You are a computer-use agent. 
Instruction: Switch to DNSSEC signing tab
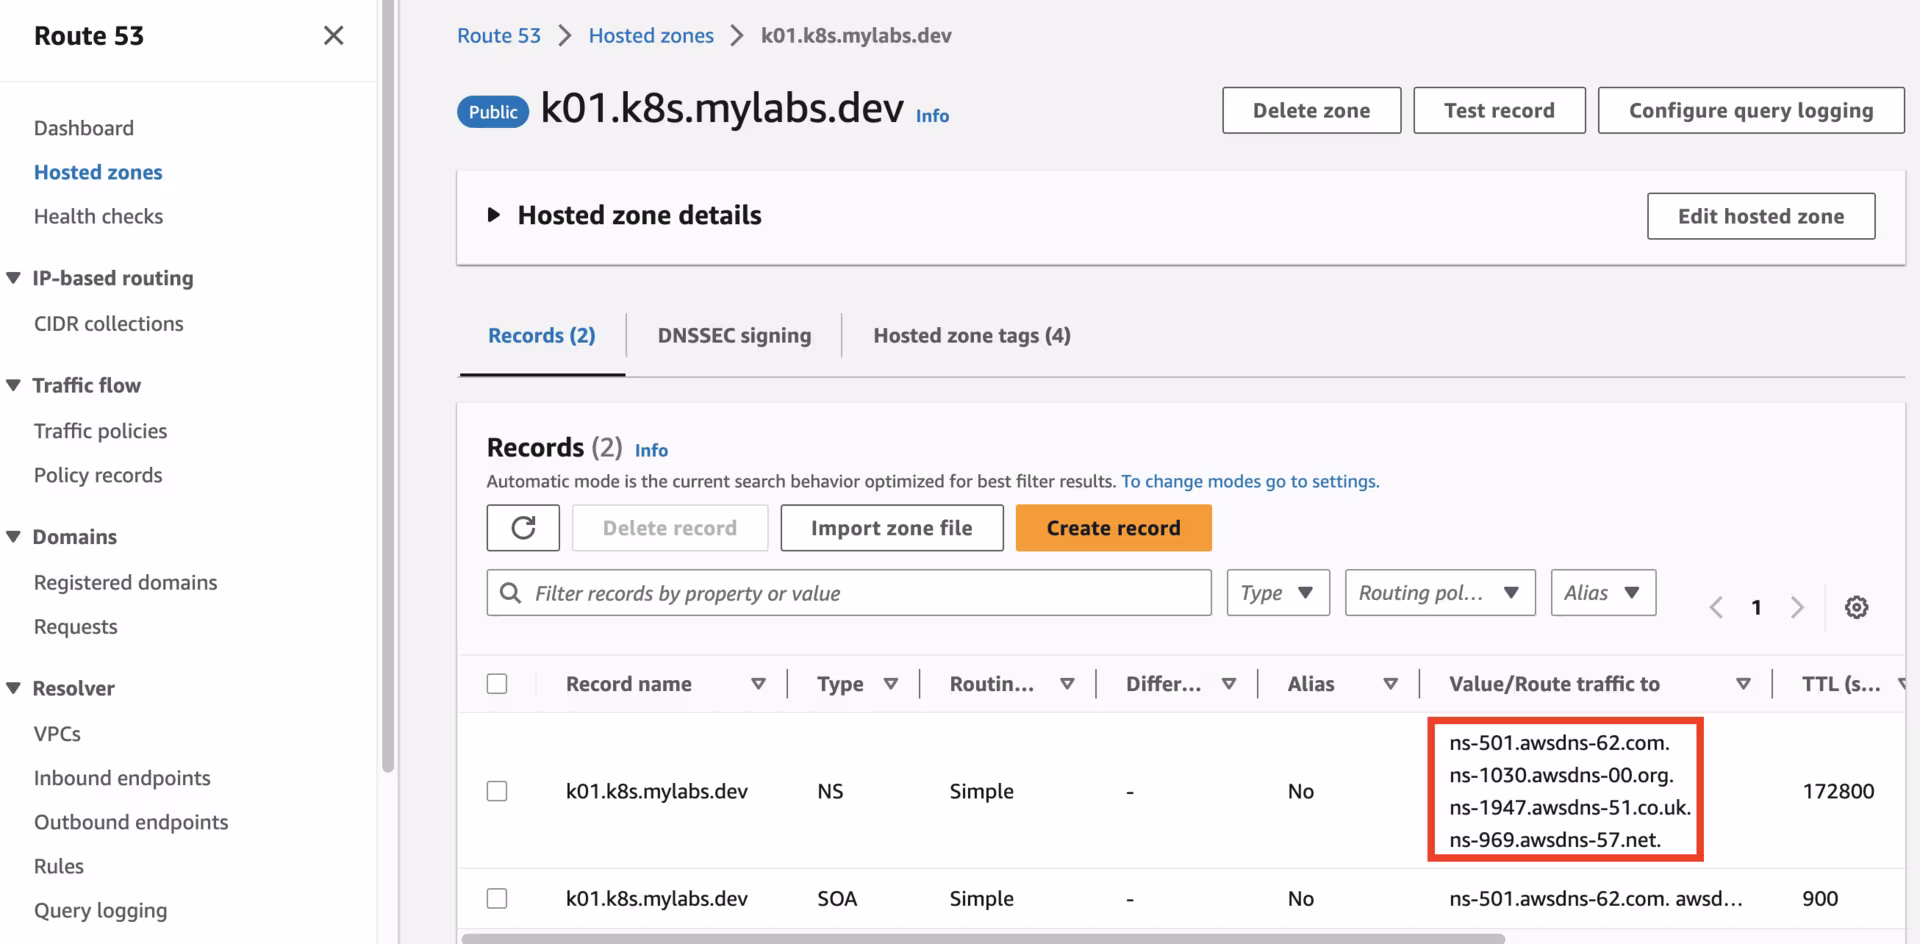point(734,336)
